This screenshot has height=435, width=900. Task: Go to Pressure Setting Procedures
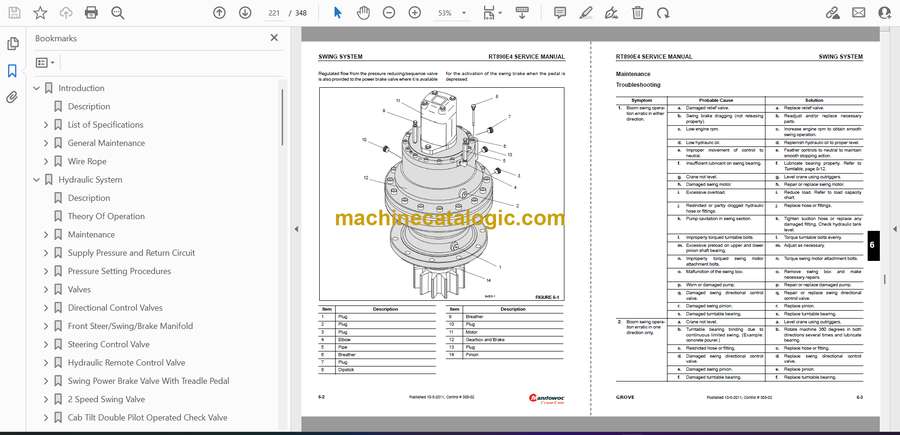(x=119, y=271)
